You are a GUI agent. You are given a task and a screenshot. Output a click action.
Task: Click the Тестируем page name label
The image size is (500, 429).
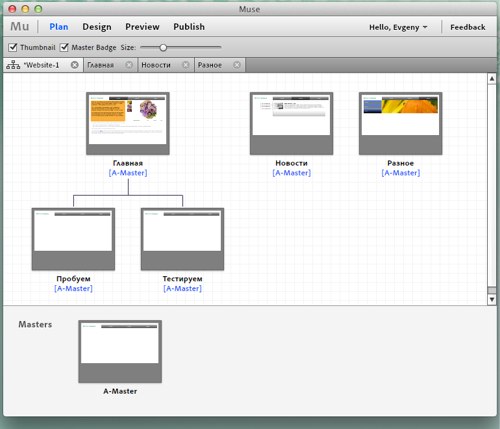tap(182, 279)
